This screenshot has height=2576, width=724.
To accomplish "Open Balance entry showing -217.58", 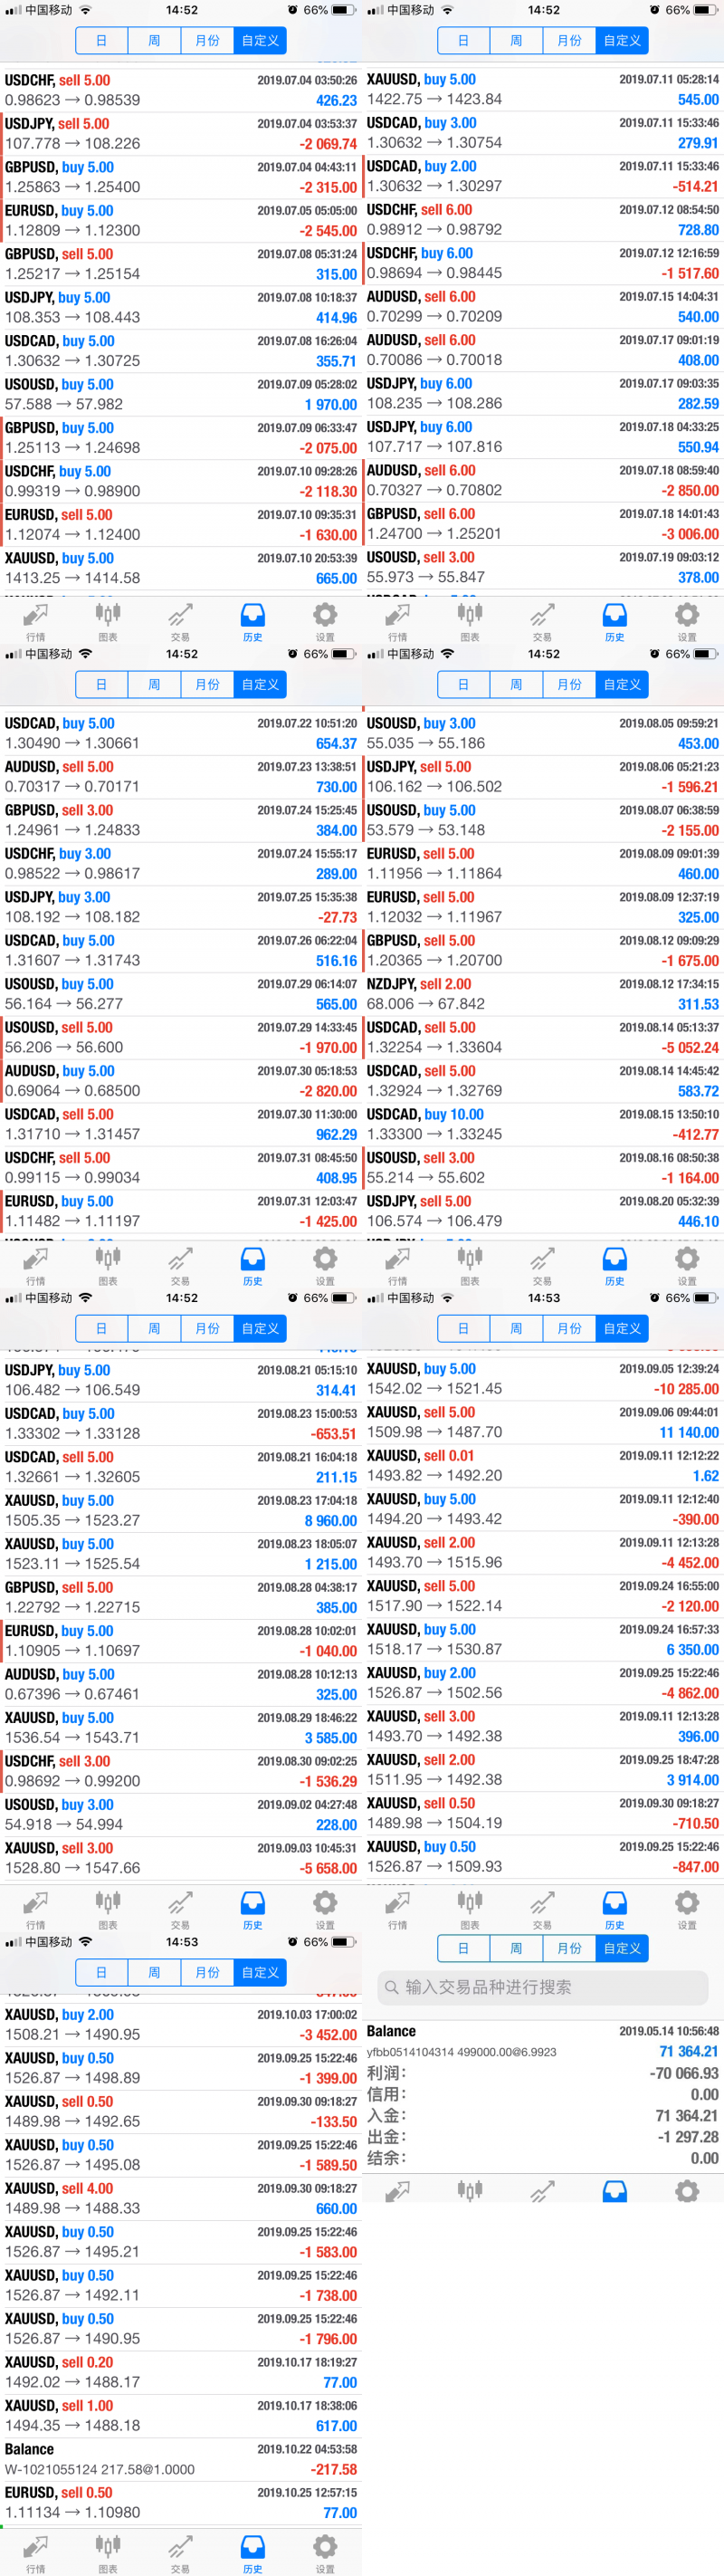I will click(x=180, y=2459).
